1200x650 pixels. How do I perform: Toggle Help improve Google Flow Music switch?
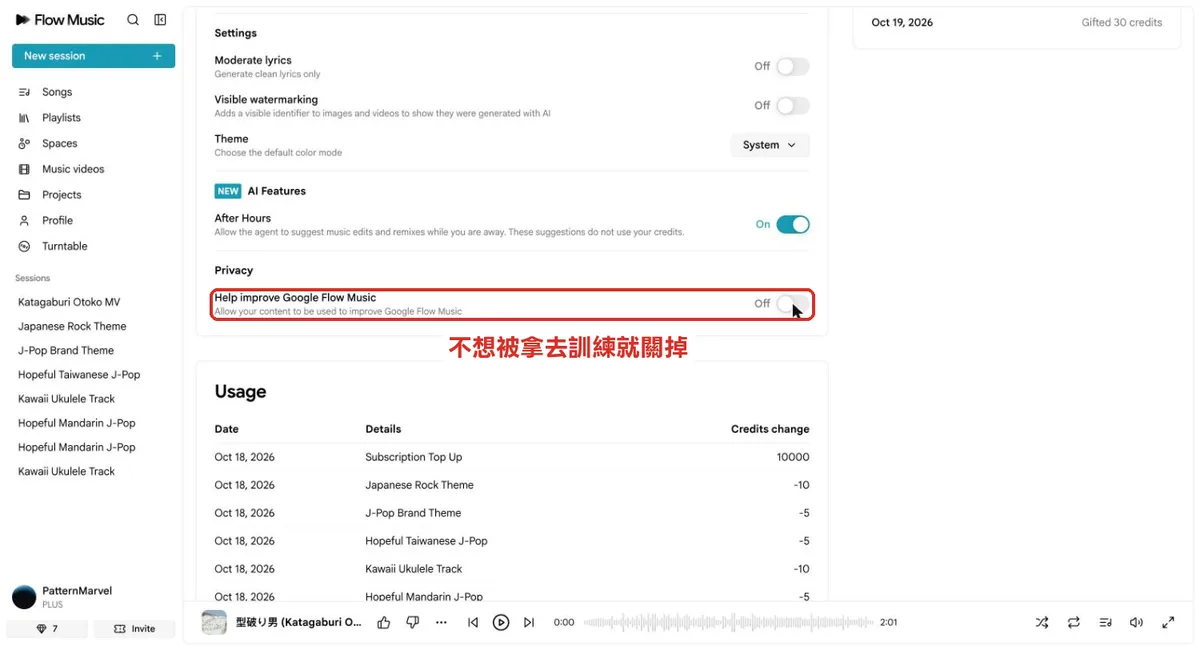tap(793, 303)
